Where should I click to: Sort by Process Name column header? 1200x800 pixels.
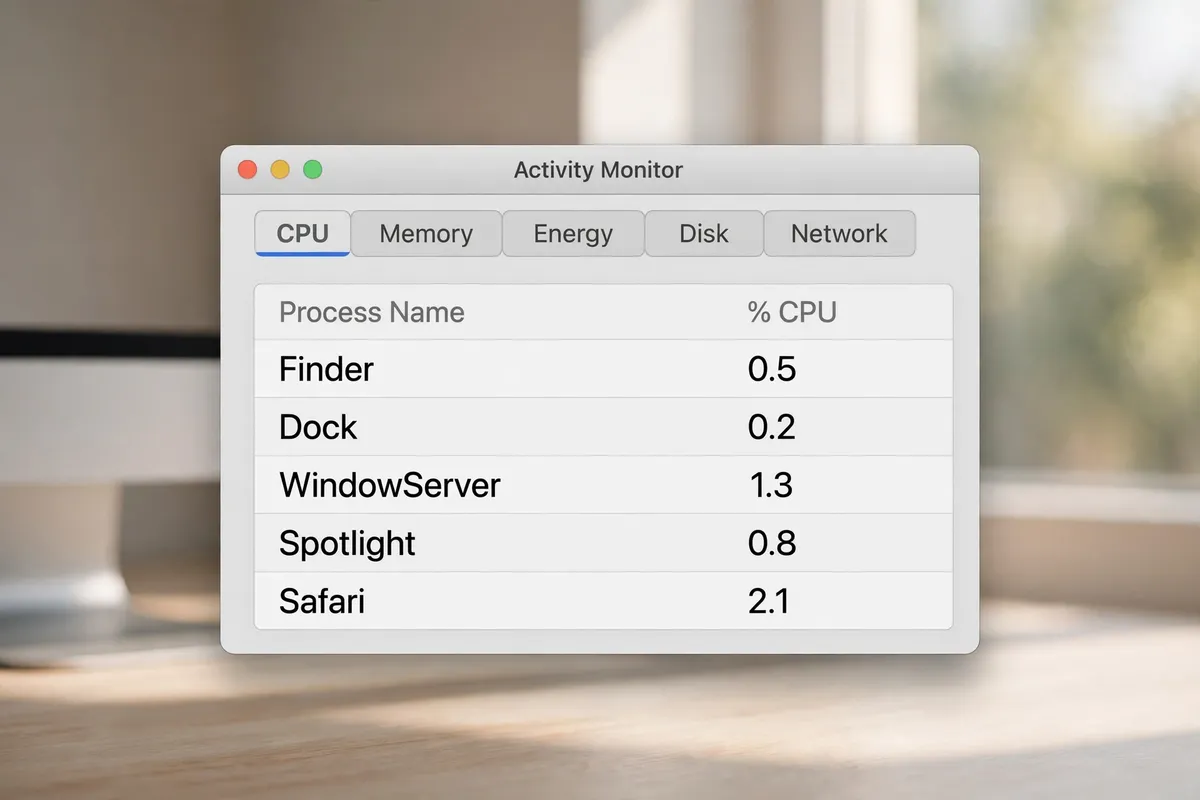coord(372,312)
